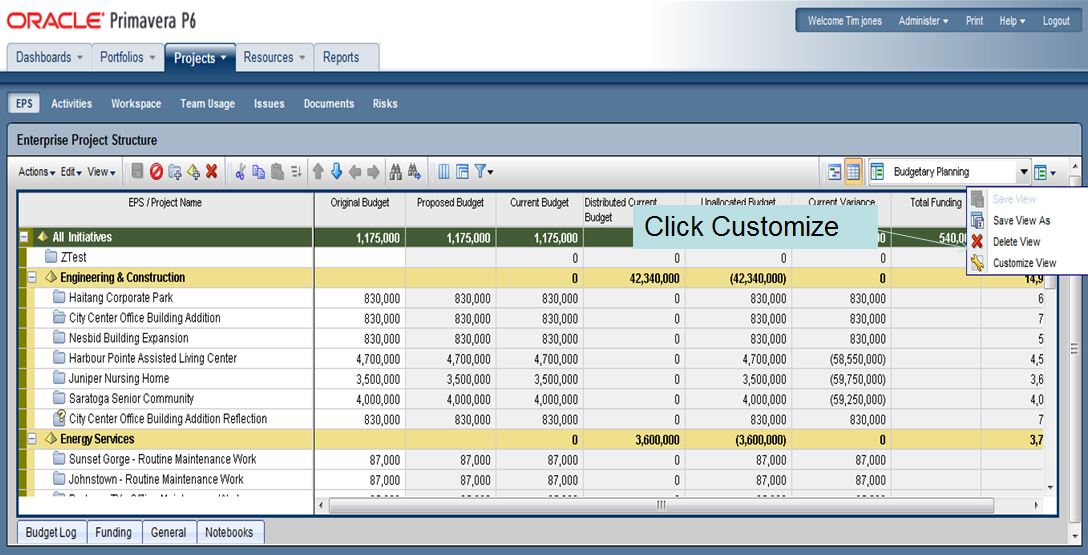The height and width of the screenshot is (555, 1088).
Task: Open the General detail tab
Action: (169, 532)
